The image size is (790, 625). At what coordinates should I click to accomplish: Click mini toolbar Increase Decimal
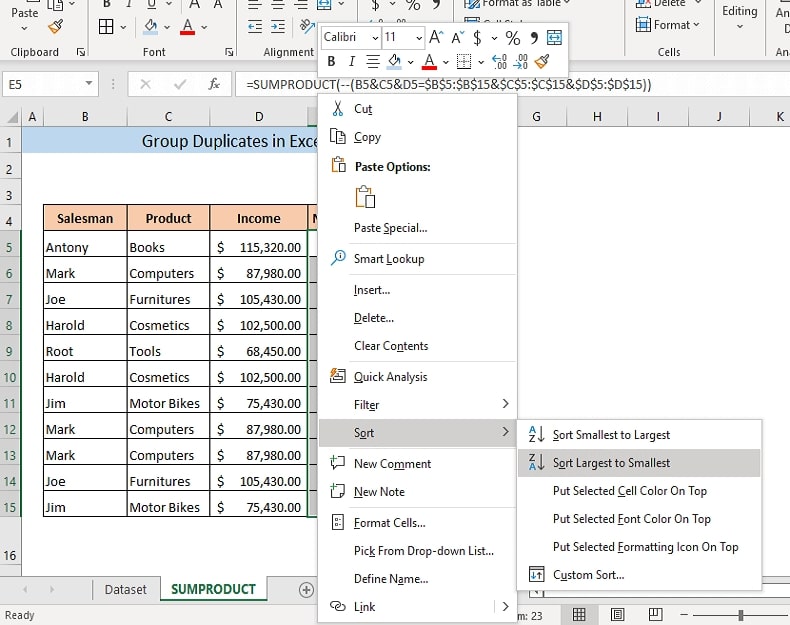[499, 61]
